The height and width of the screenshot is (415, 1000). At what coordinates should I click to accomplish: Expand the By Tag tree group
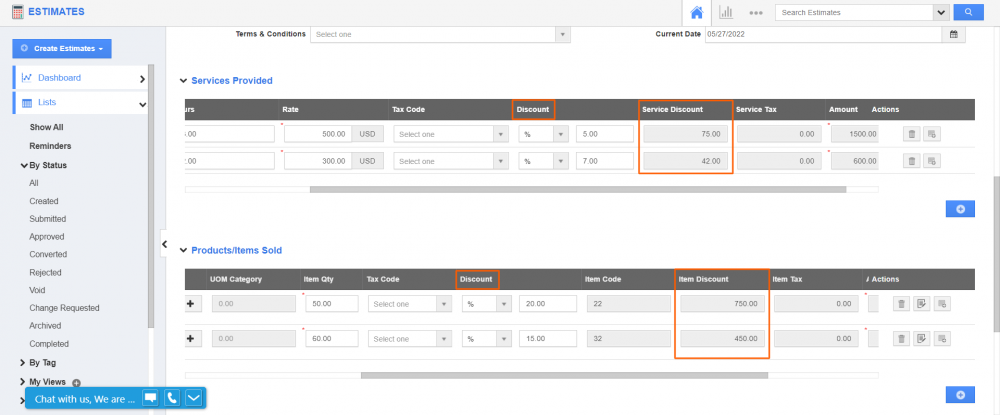tap(24, 363)
